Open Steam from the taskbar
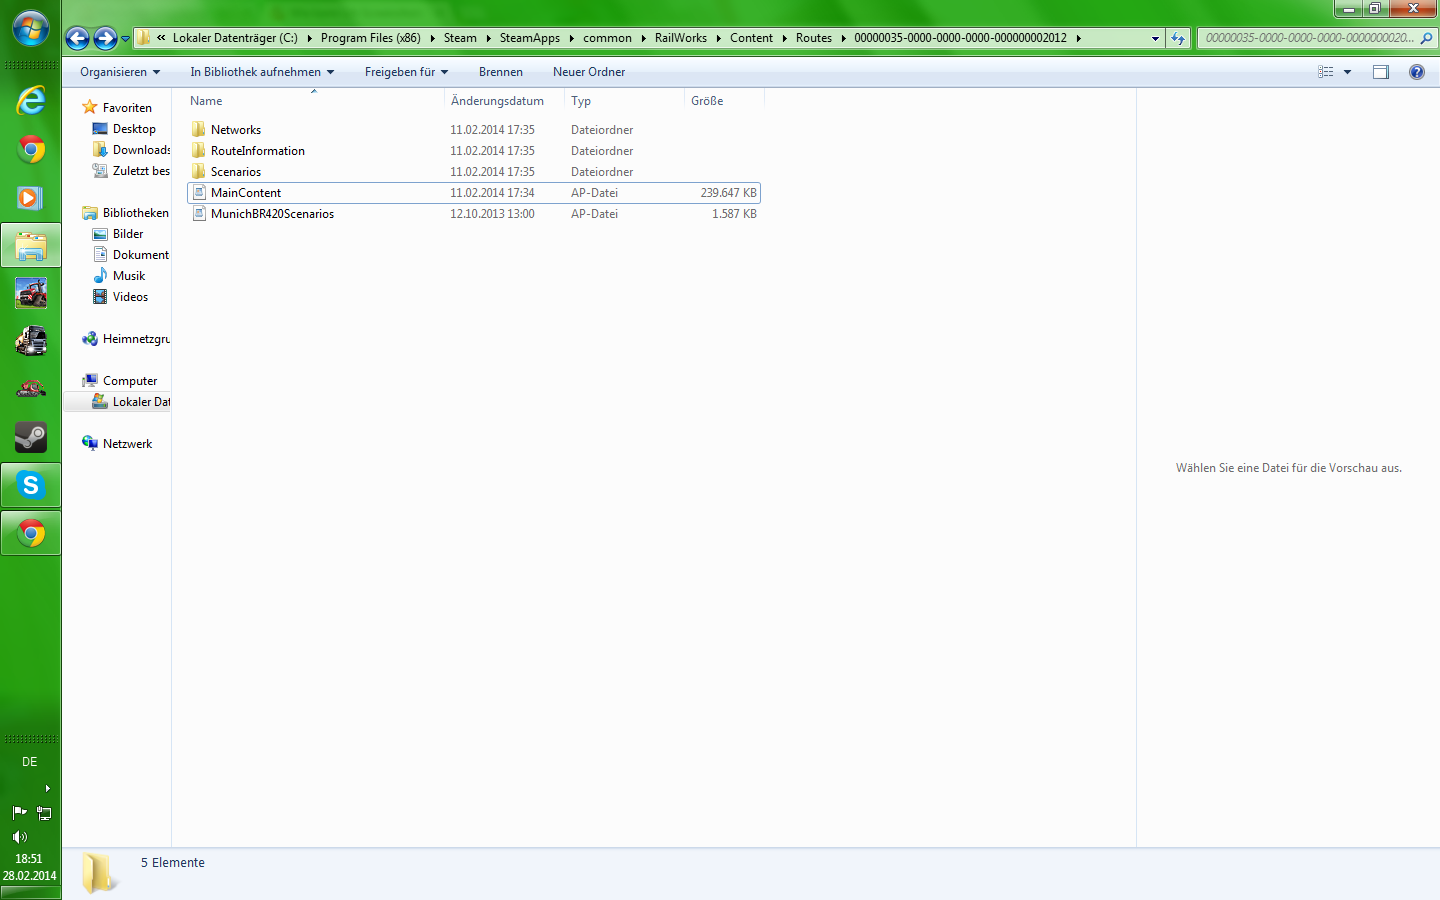Viewport: 1440px width, 900px height. [x=31, y=437]
